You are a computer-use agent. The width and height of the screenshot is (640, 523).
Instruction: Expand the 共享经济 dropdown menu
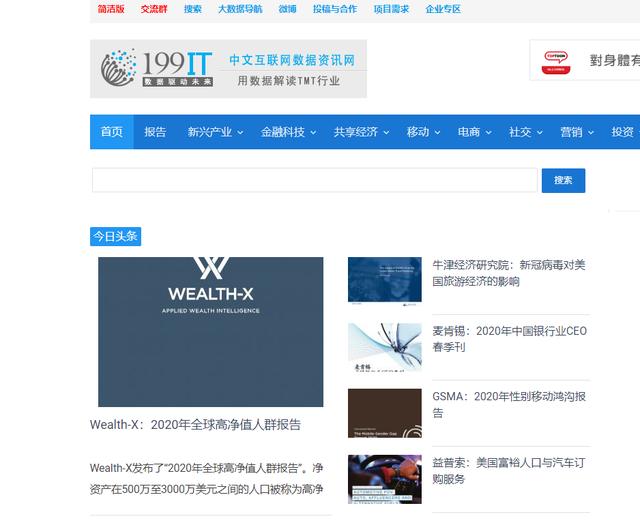tap(361, 132)
